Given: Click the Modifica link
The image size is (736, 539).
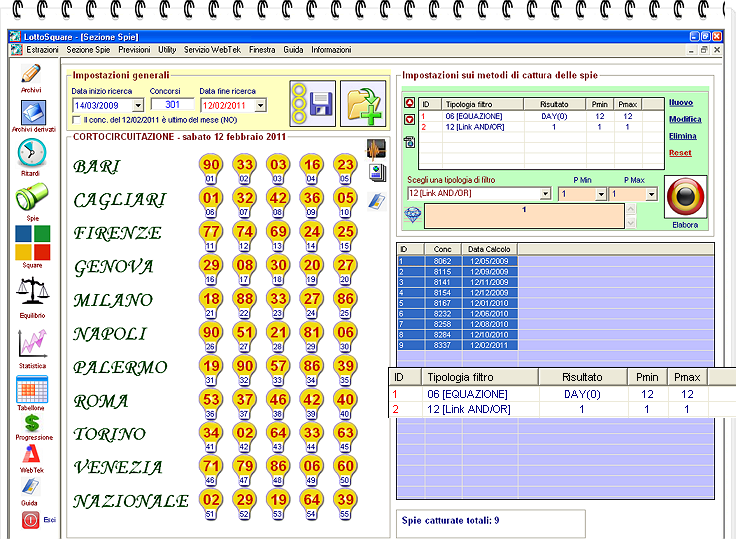Looking at the screenshot, I should click(x=685, y=119).
